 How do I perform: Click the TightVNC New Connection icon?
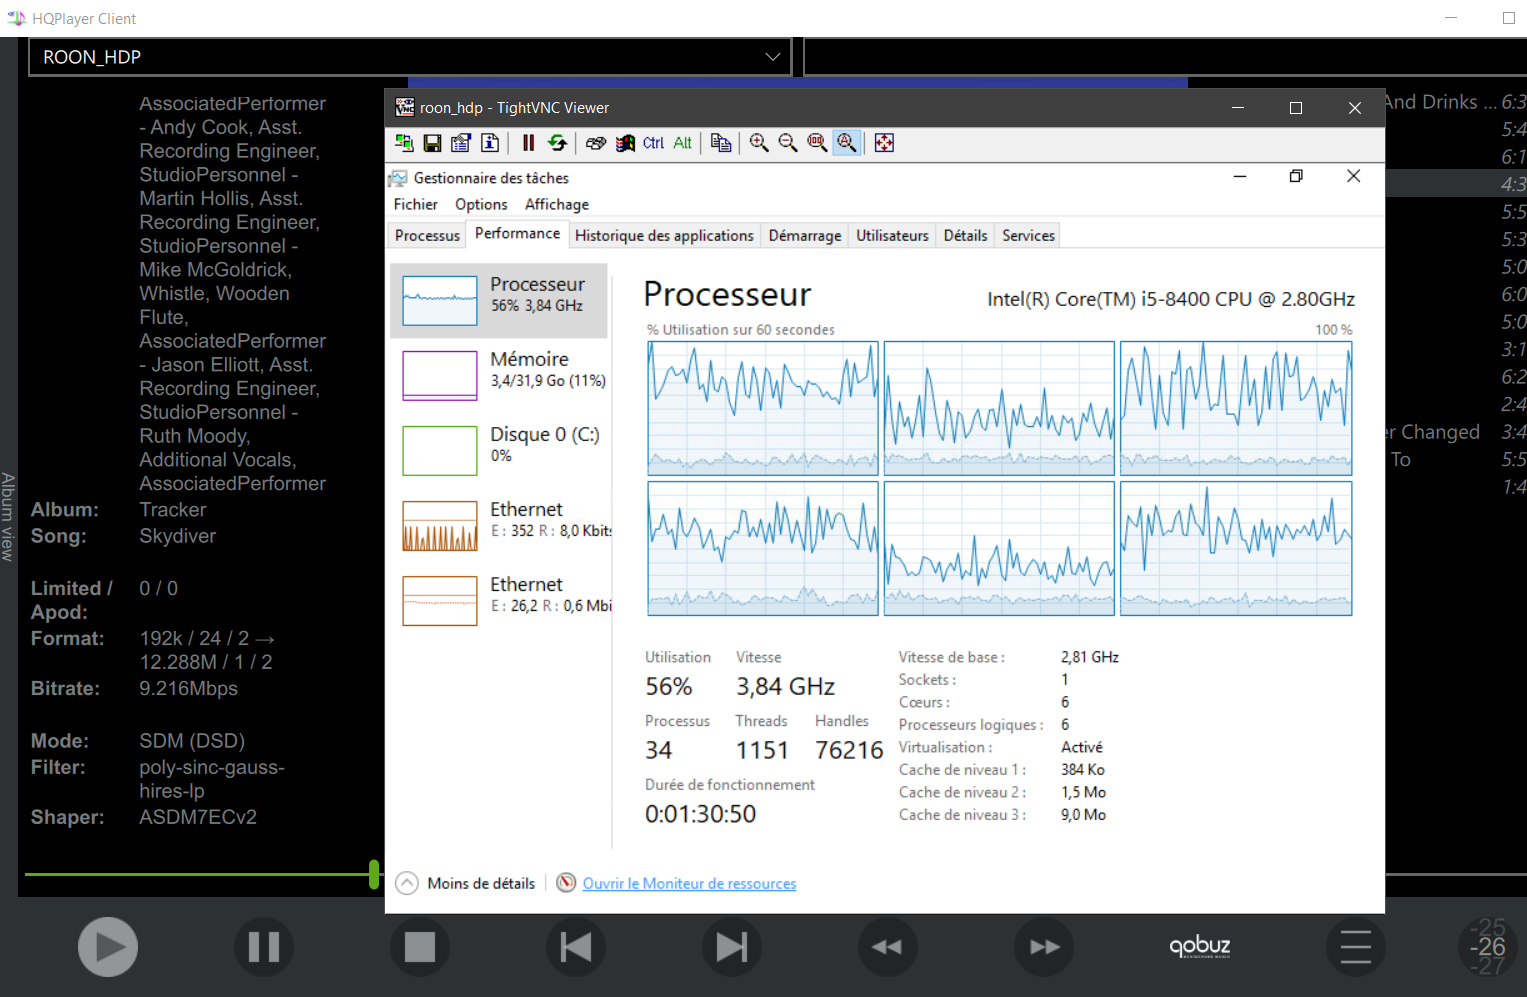coord(404,143)
